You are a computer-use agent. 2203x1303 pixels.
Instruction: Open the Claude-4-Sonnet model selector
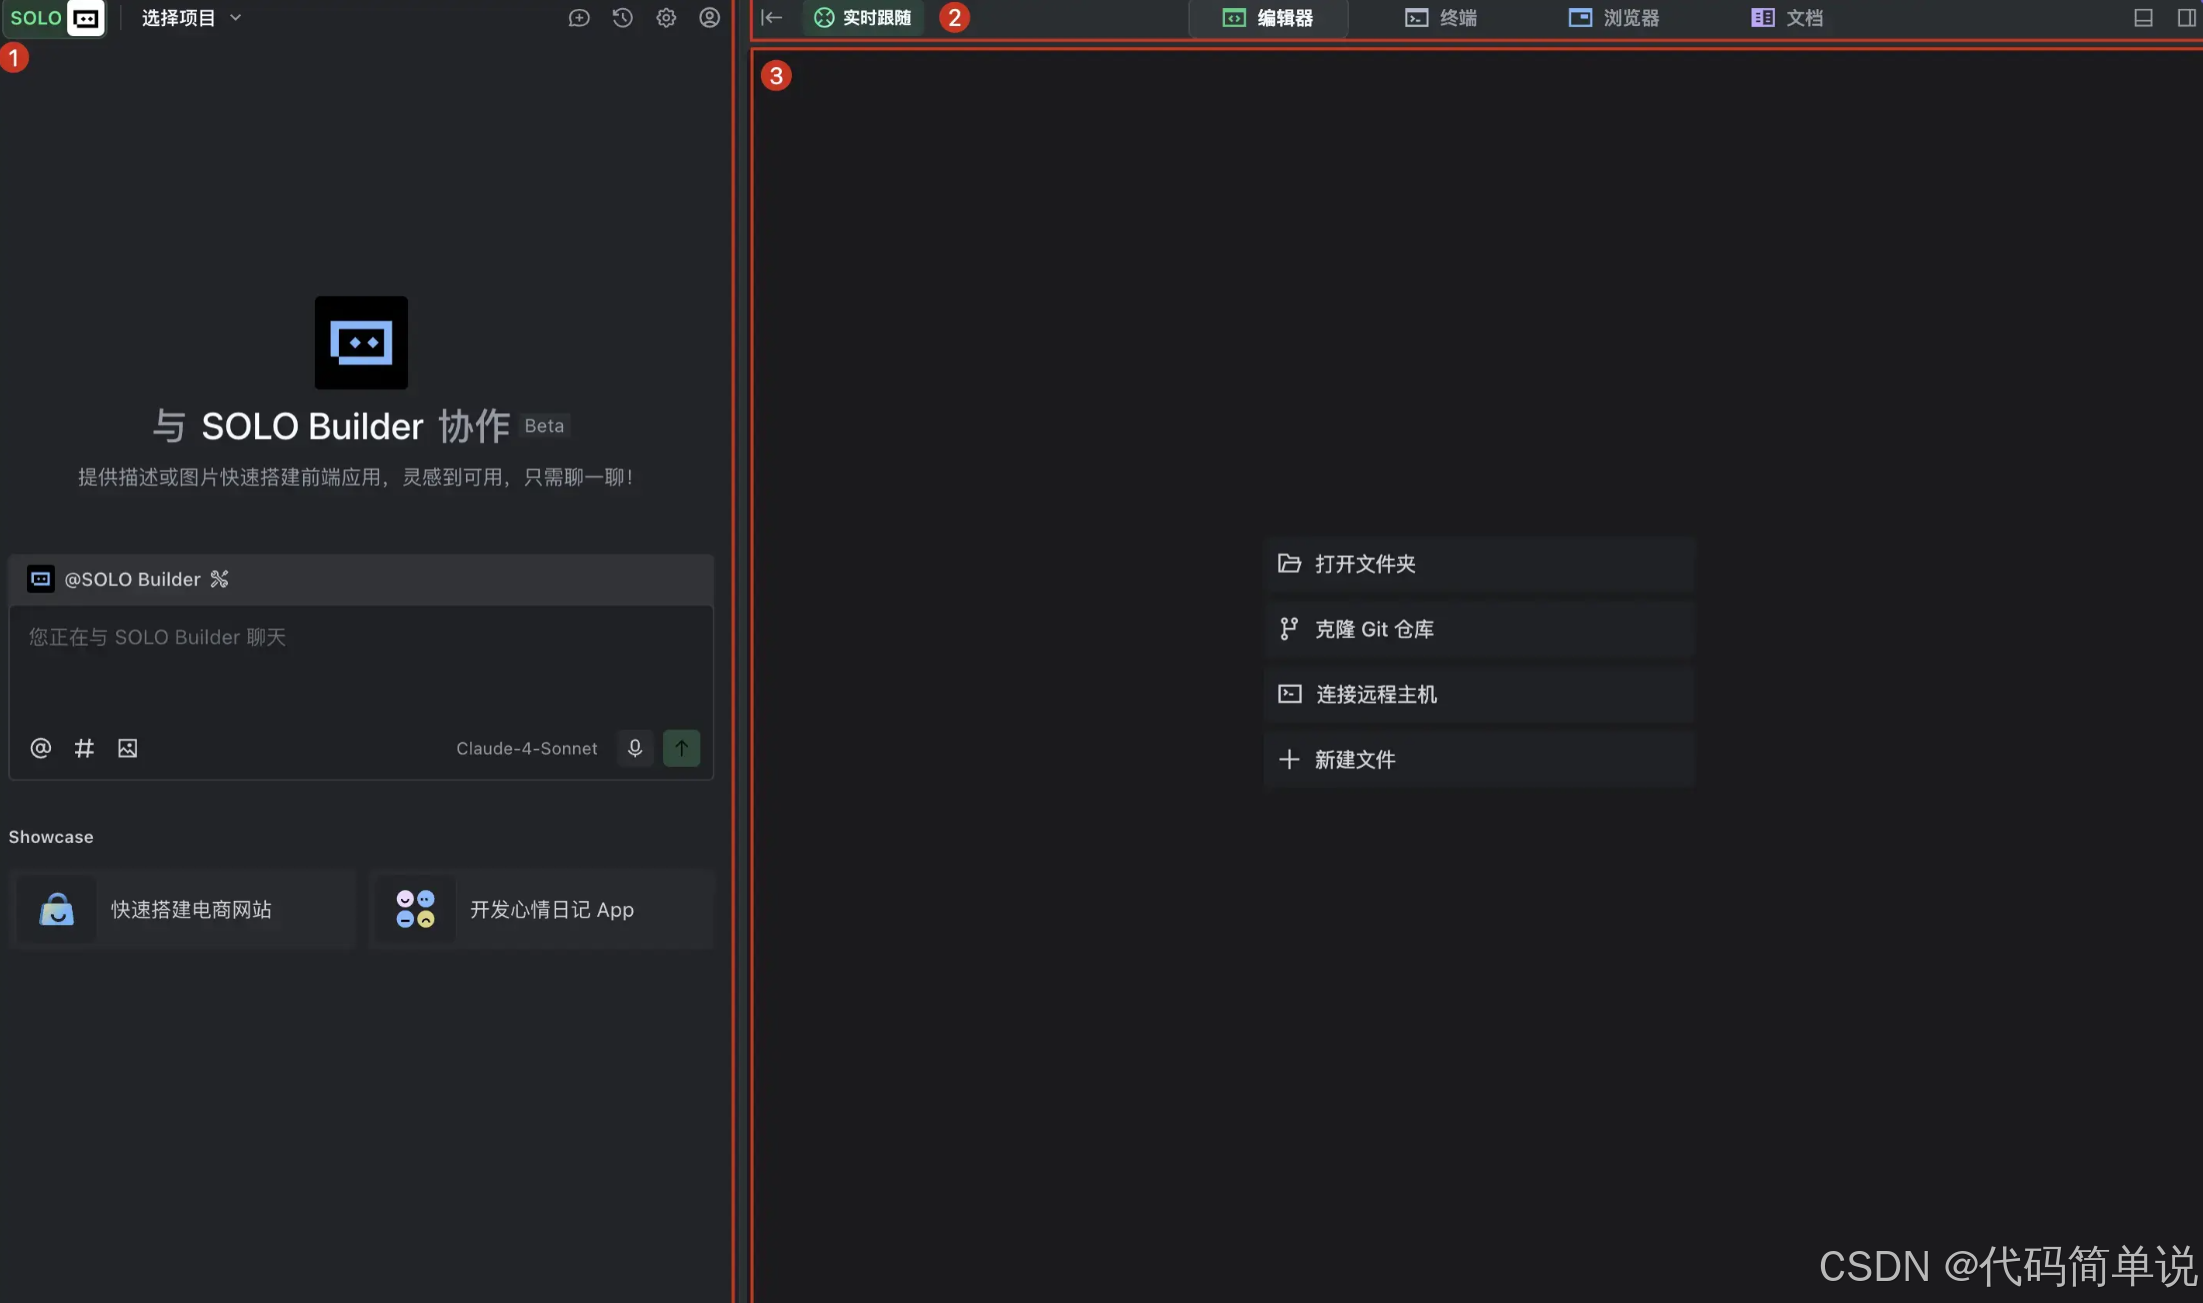pos(526,748)
